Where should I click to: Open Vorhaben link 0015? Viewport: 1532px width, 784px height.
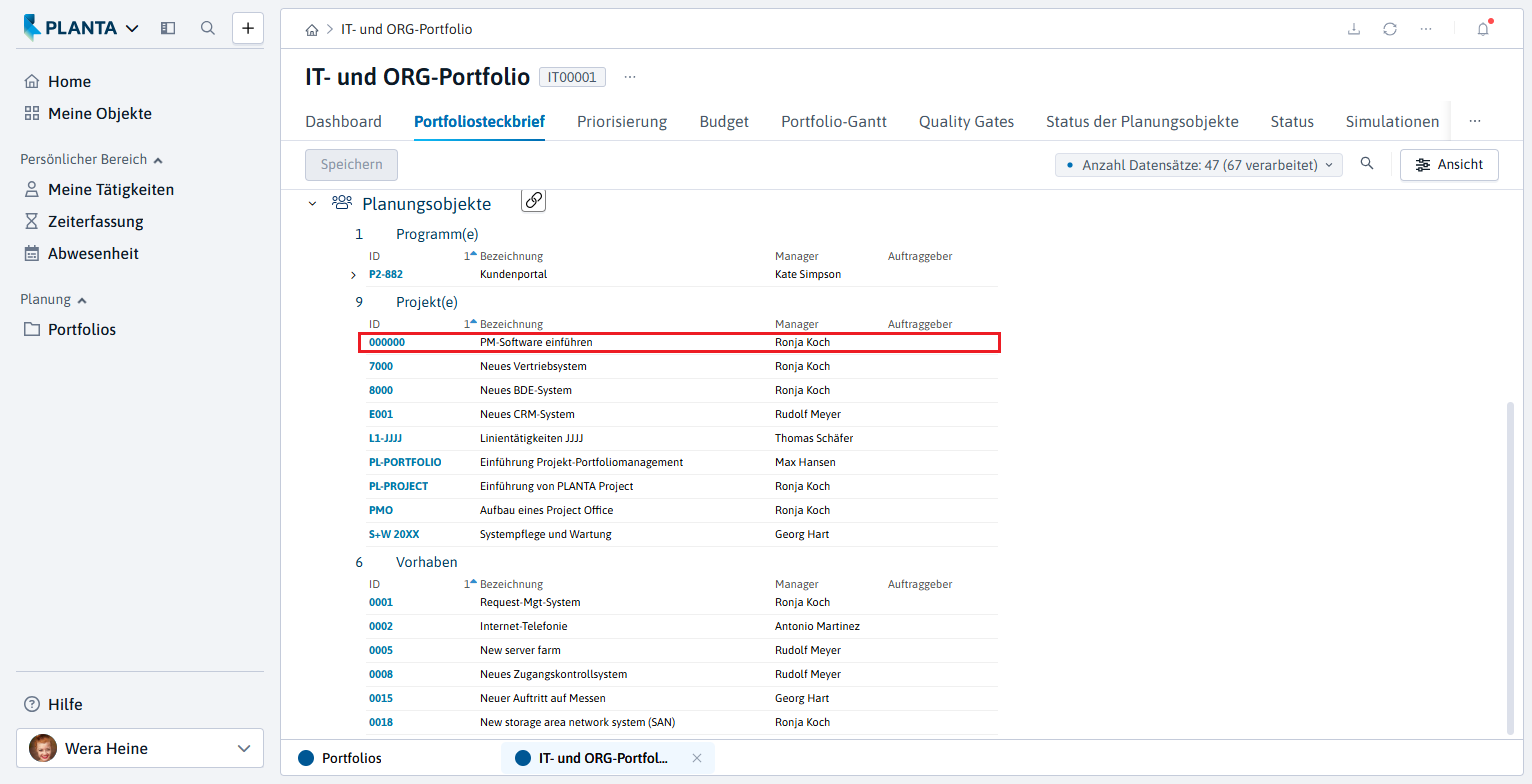[x=381, y=698]
